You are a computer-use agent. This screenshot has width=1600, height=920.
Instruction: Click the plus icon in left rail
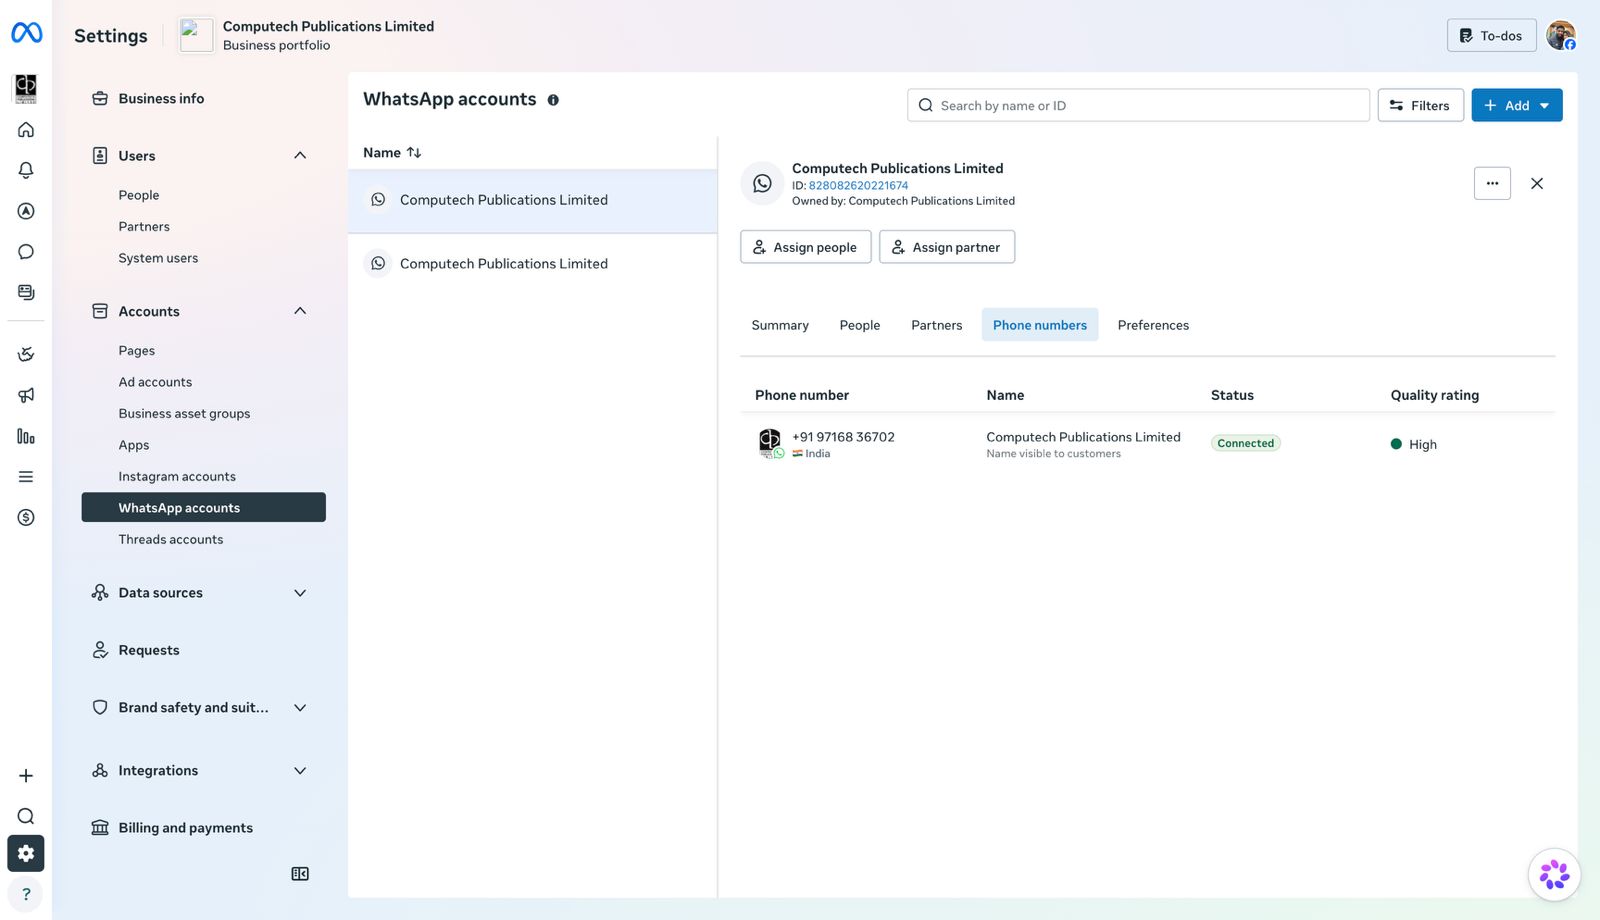[x=26, y=776]
